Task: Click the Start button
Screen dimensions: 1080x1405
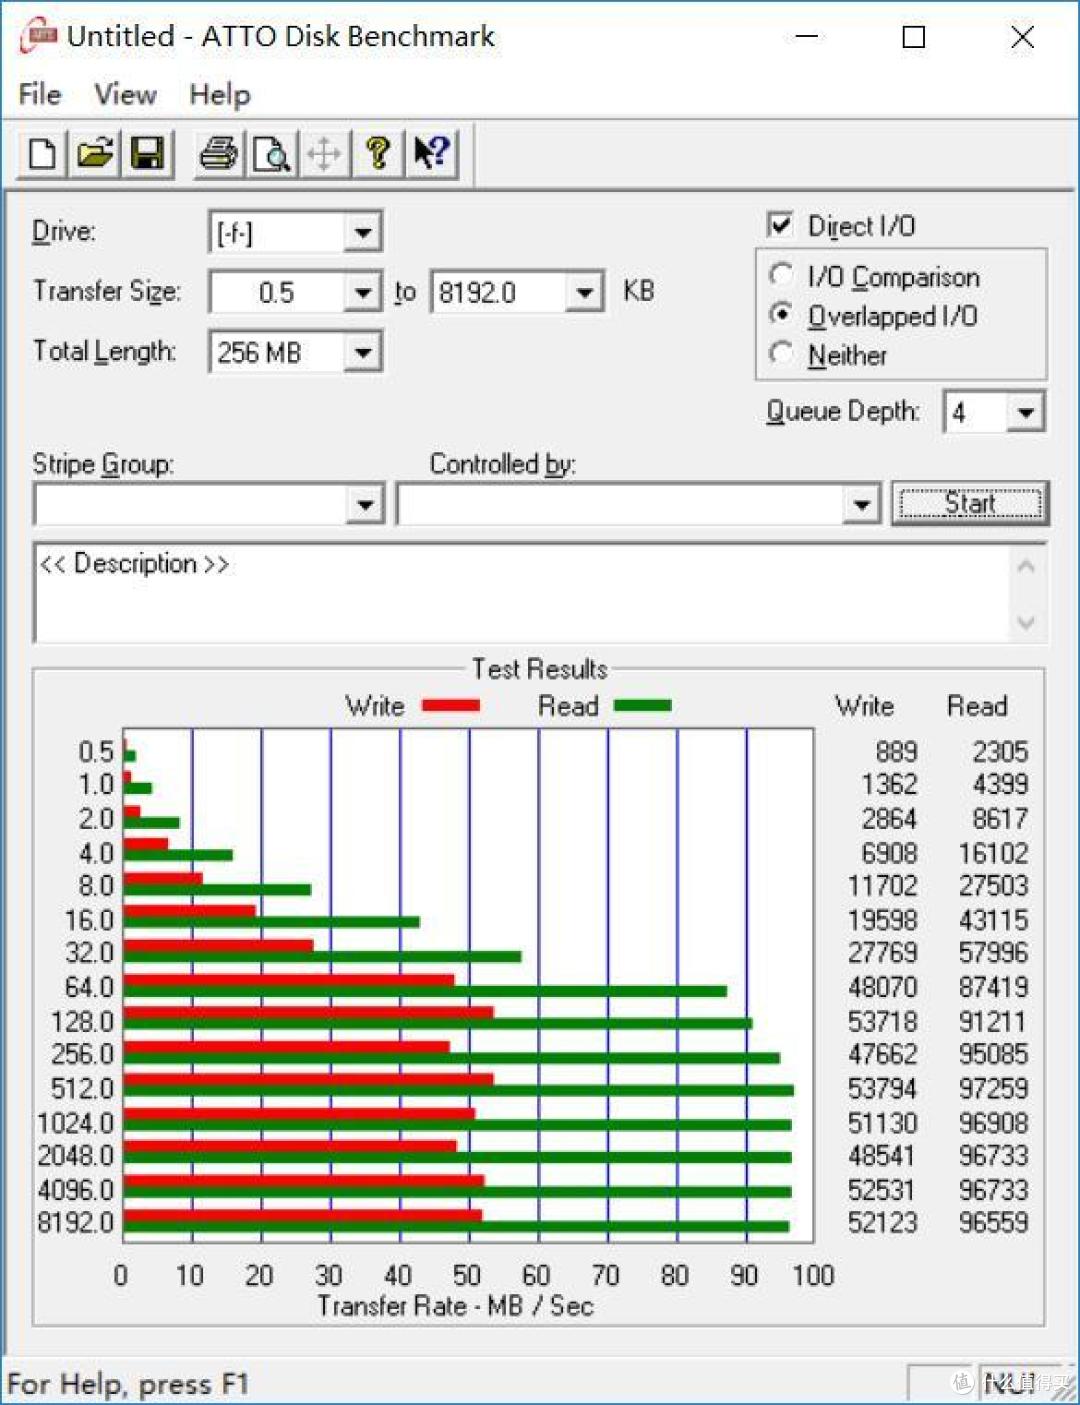Action: [x=969, y=503]
